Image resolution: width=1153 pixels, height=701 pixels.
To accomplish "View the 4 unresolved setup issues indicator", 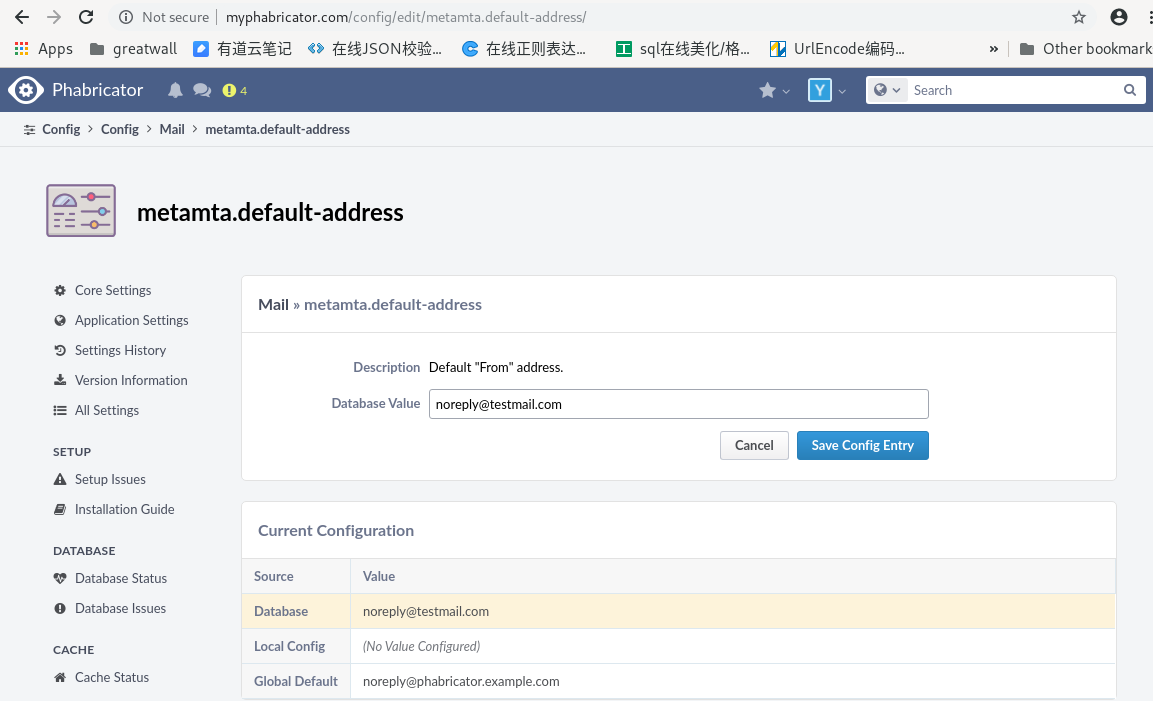I will tap(232, 90).
